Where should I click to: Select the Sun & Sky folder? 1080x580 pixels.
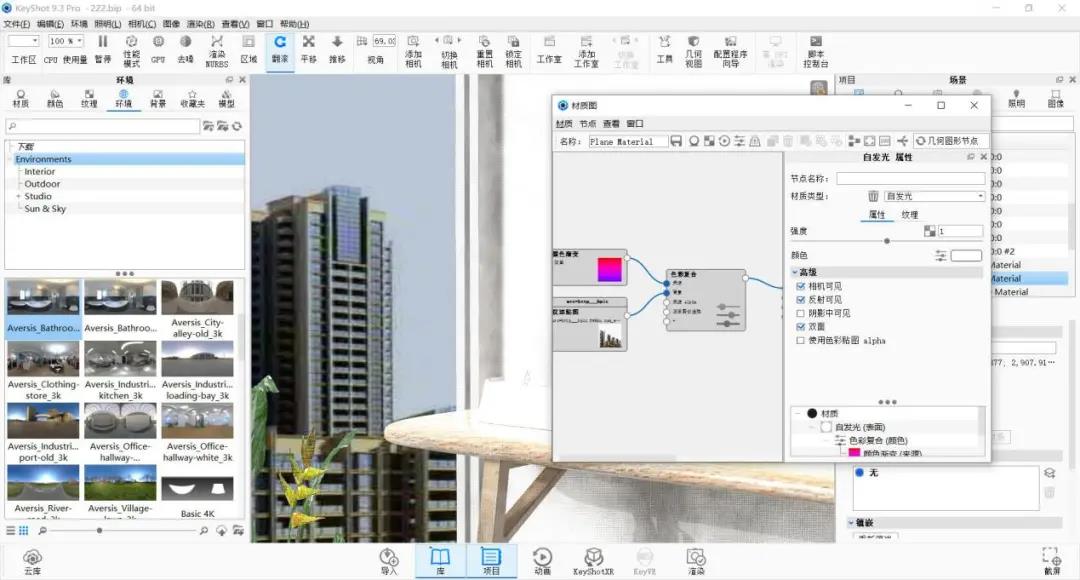coord(45,209)
